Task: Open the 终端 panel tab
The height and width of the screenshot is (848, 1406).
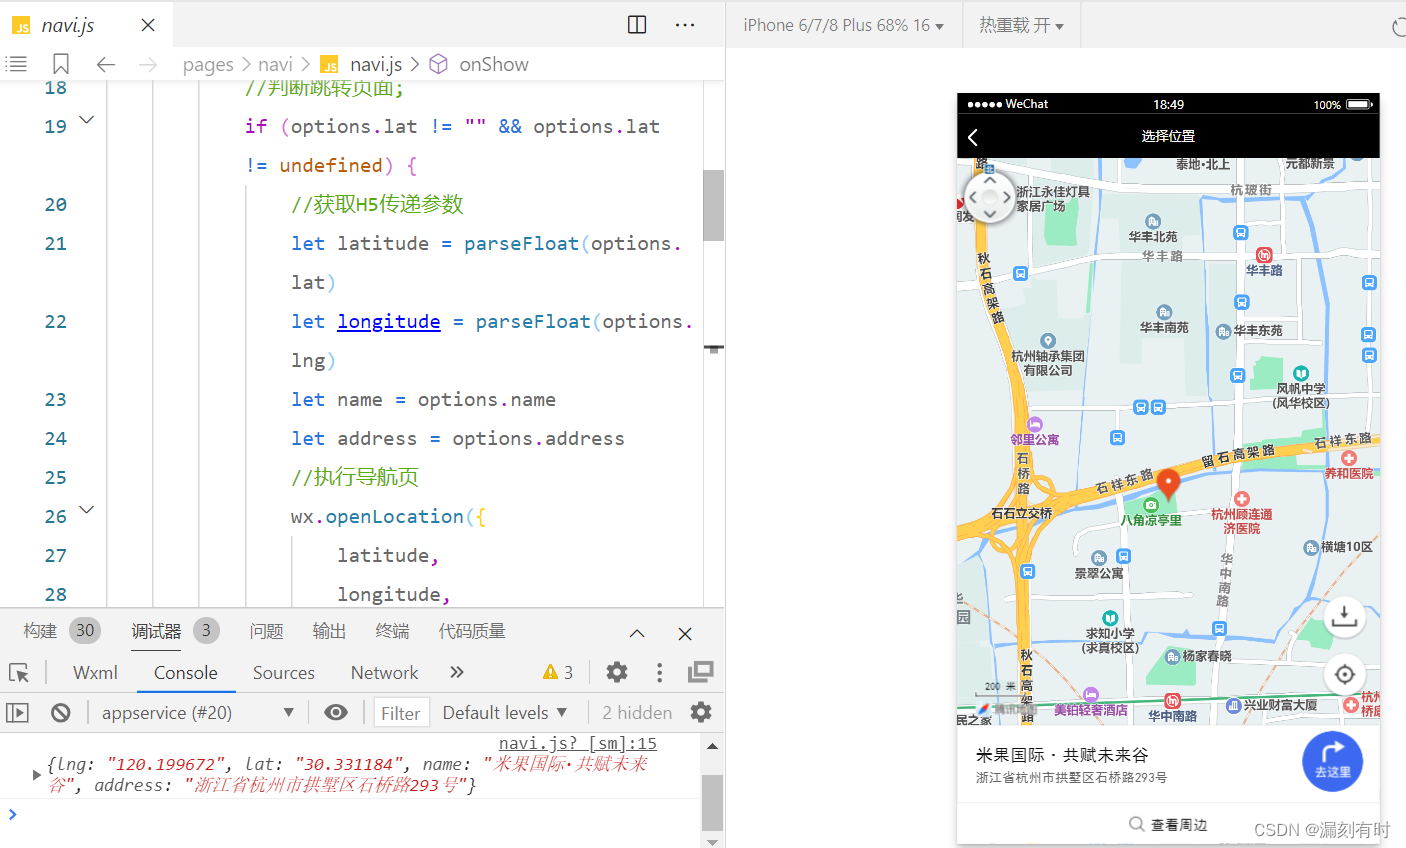Action: point(392,631)
